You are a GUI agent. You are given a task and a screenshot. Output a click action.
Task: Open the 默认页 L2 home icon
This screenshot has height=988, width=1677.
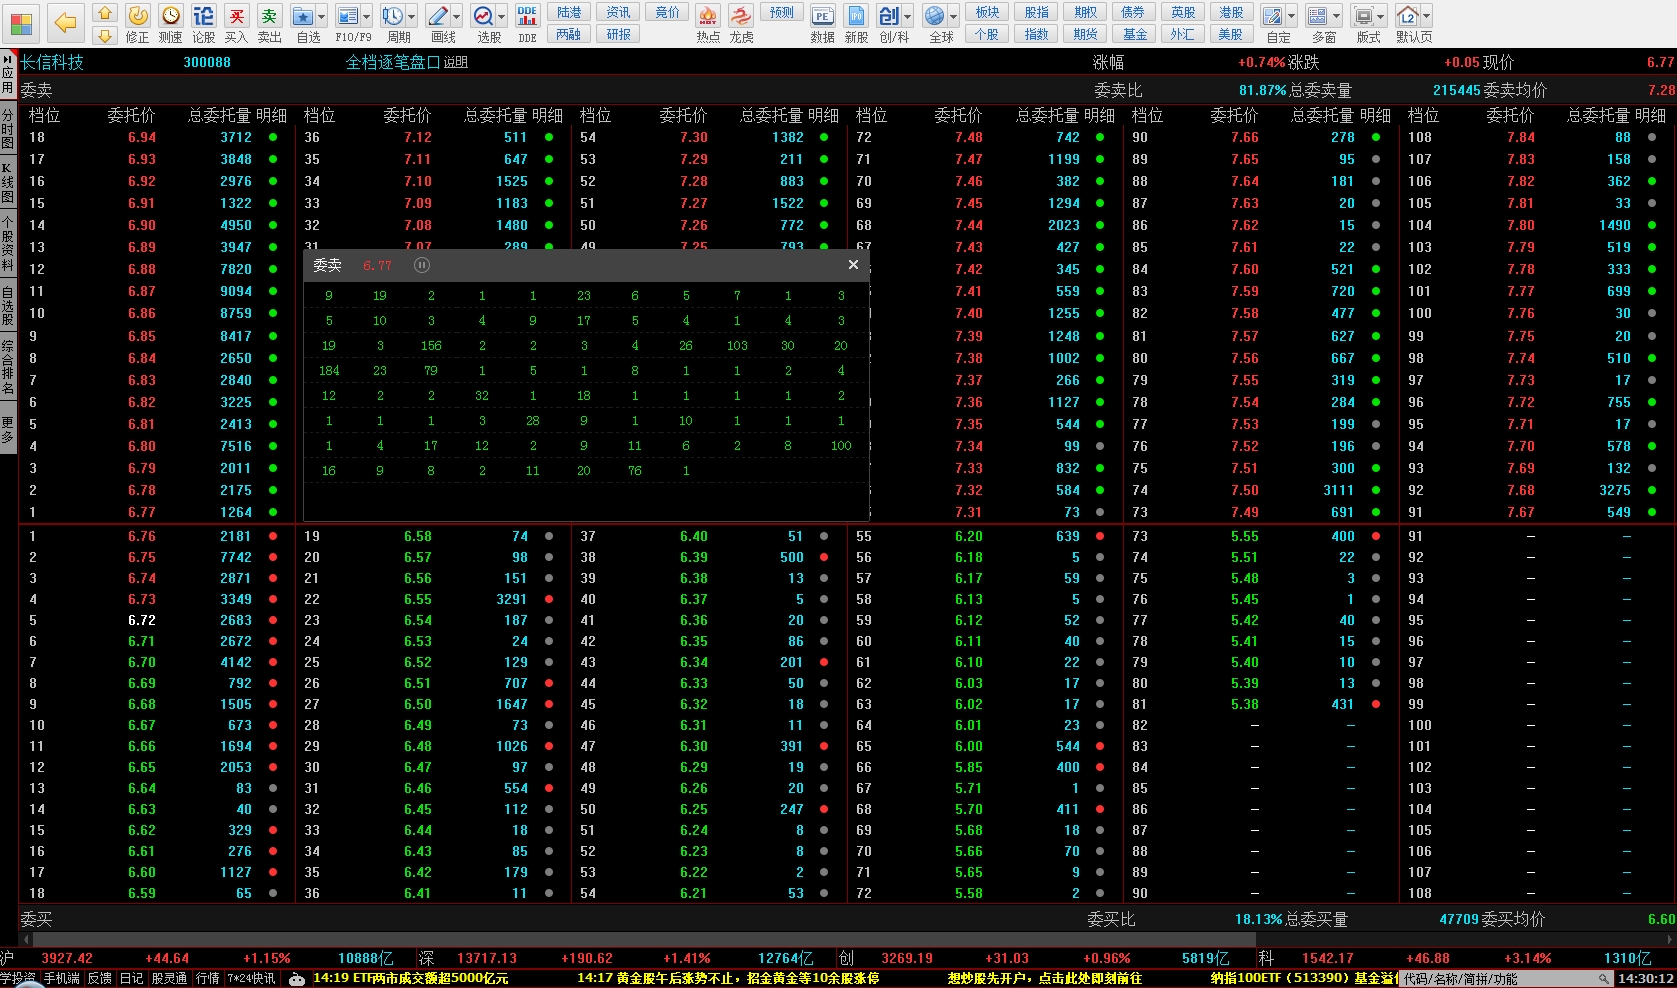pyautogui.click(x=1408, y=16)
